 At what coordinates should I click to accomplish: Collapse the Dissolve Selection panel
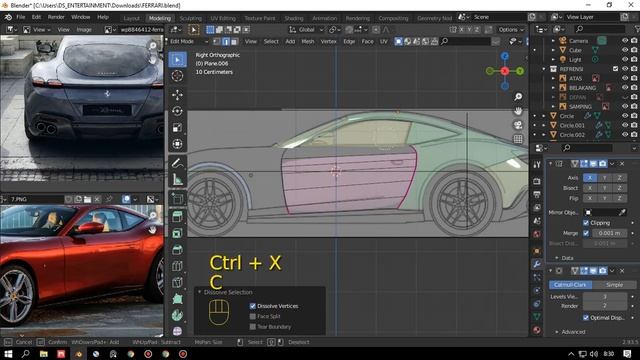point(200,292)
